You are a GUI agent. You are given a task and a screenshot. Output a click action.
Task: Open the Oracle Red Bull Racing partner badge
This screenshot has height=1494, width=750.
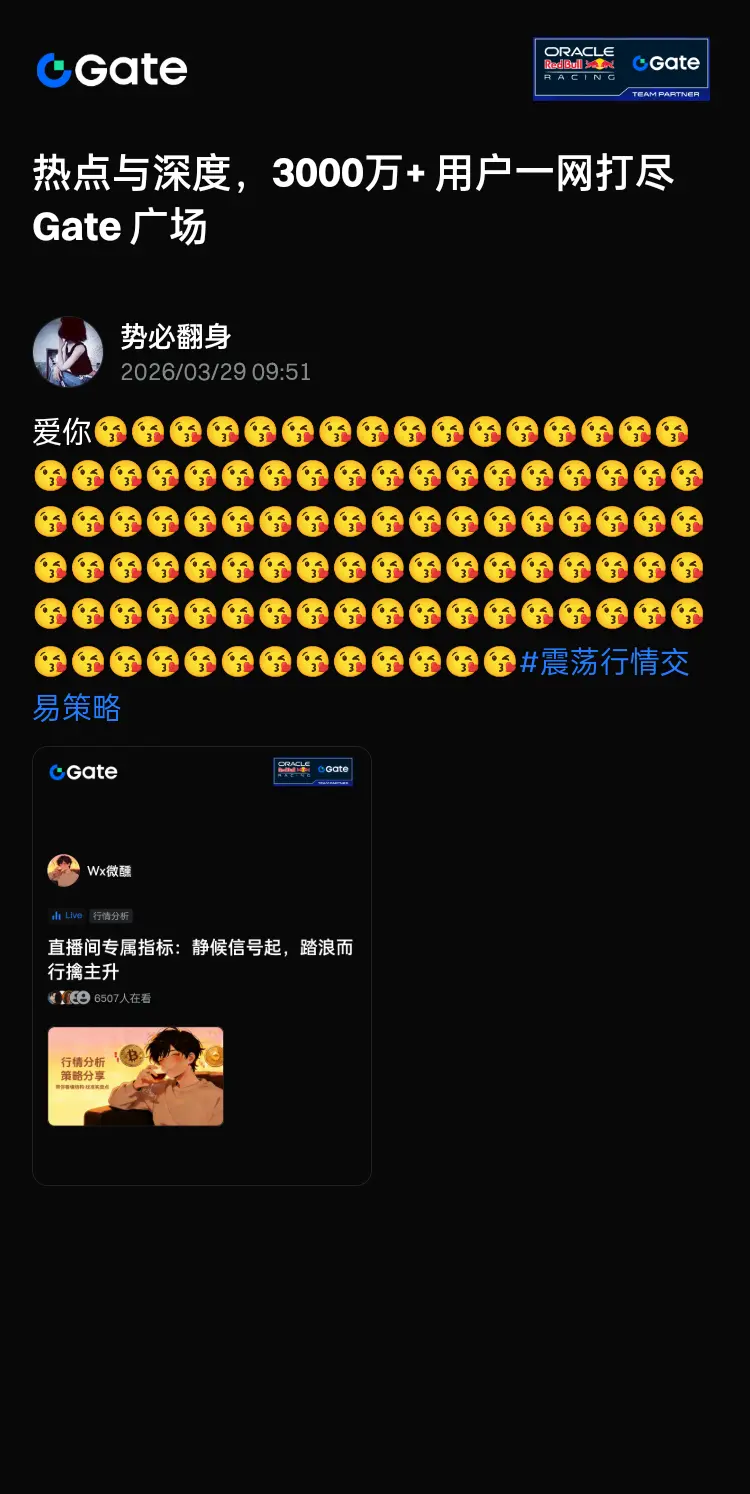[x=621, y=69]
